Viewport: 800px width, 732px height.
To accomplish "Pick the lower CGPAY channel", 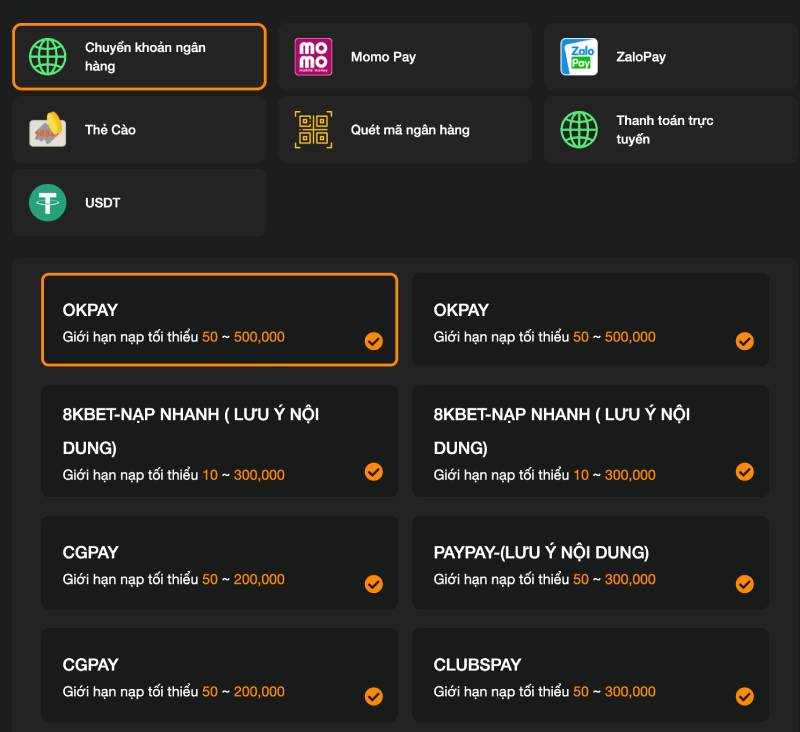I will (219, 675).
